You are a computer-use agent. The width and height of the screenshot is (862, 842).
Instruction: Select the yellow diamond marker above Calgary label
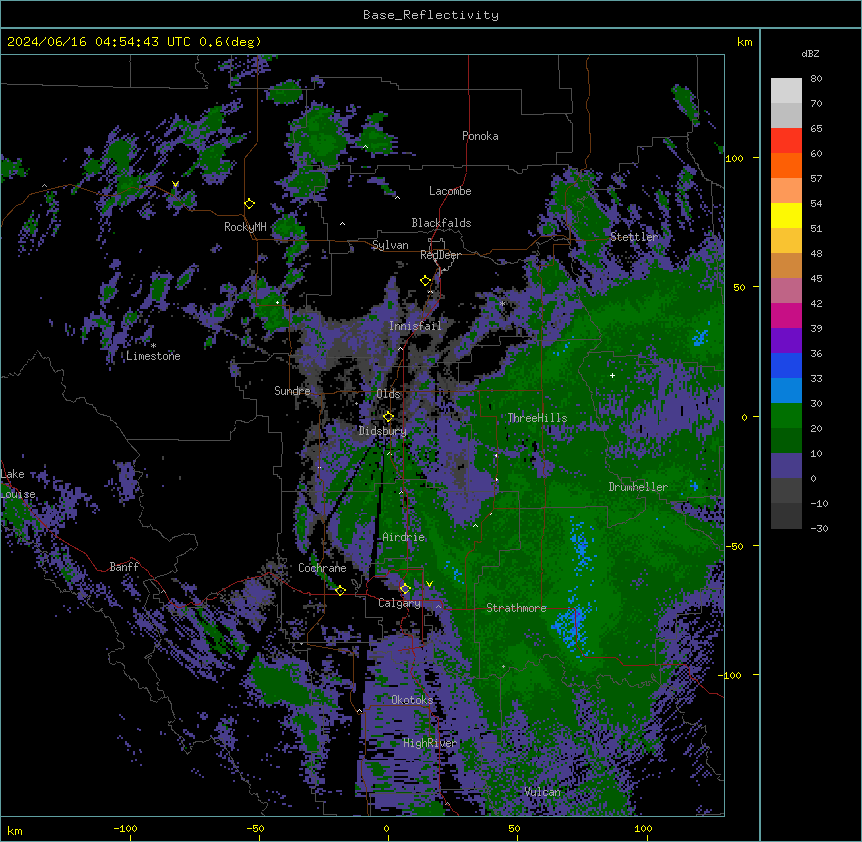tap(405, 589)
